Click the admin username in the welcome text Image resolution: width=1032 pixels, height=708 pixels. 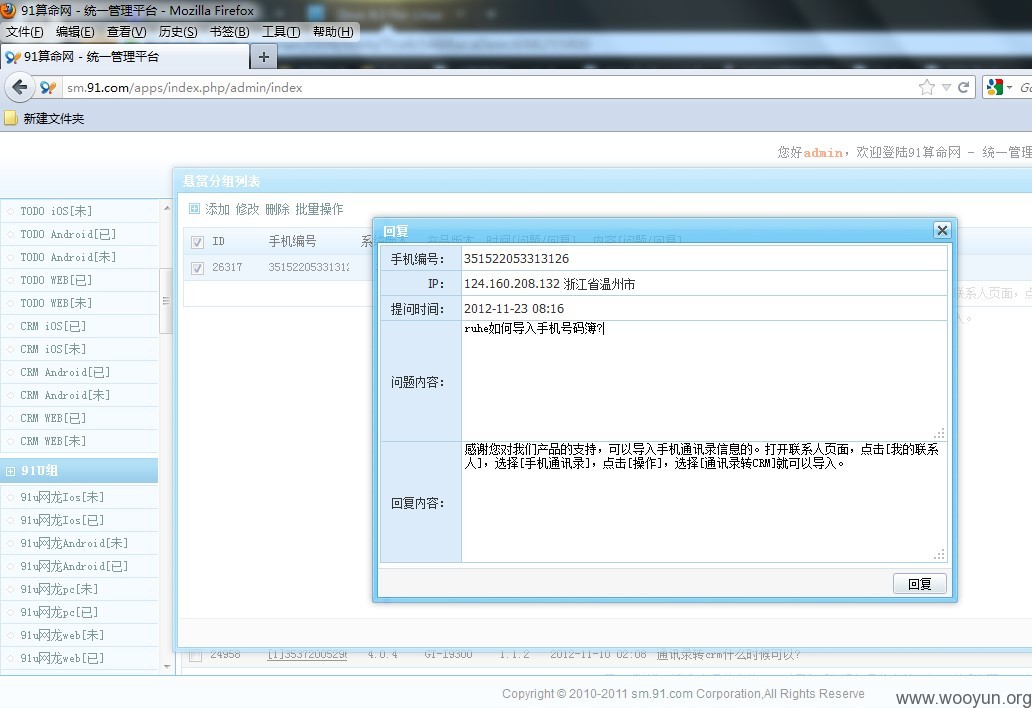(x=823, y=153)
